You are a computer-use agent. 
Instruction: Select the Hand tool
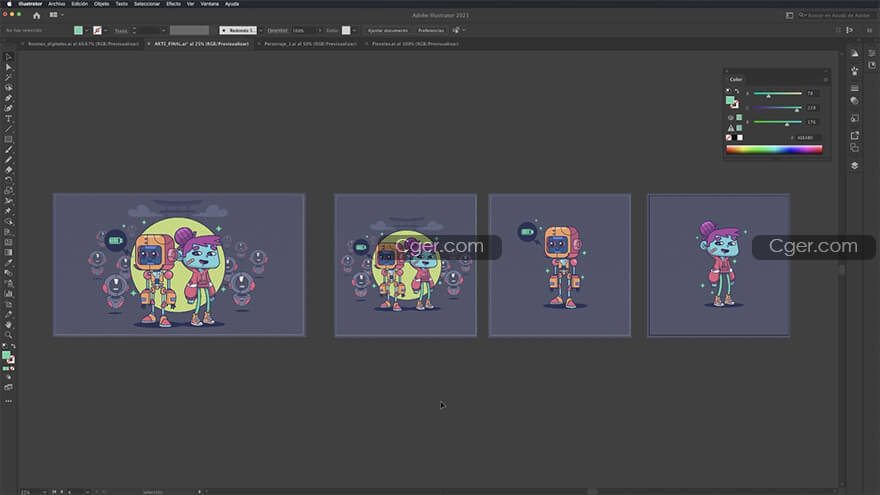click(x=8, y=324)
